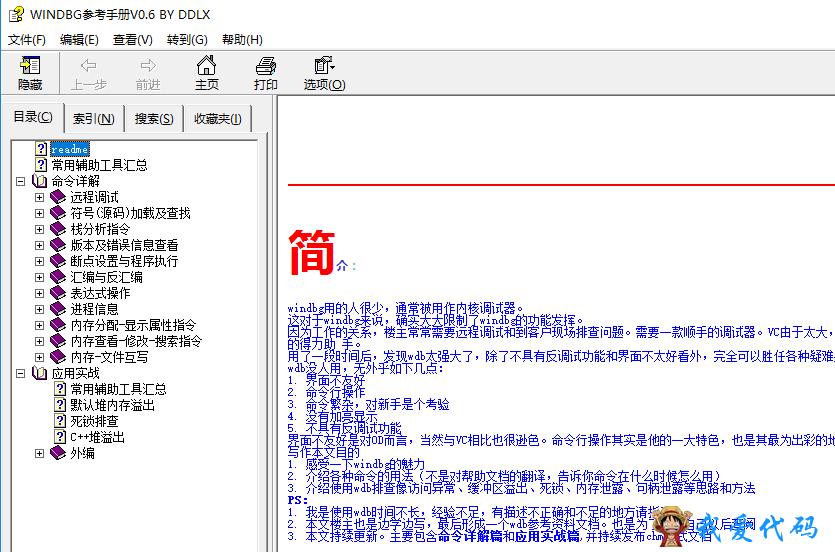Collapse the 命令详解 tree node
Image resolution: width=835 pixels, height=552 pixels.
click(20, 182)
